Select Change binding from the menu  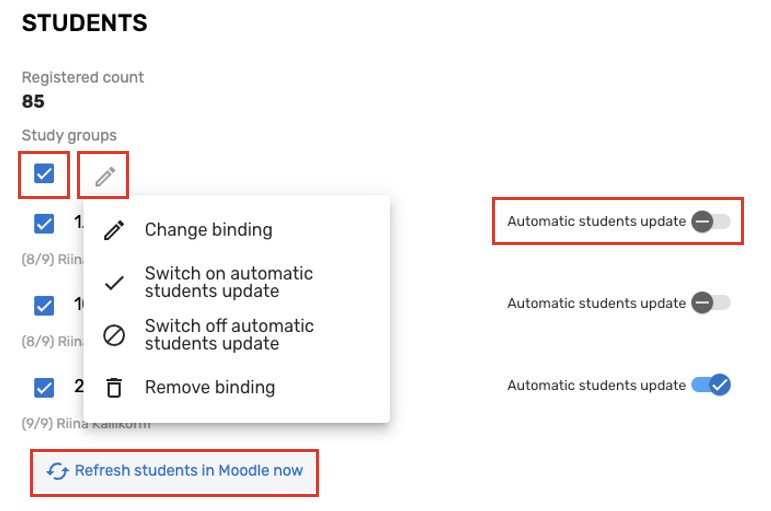pos(208,230)
